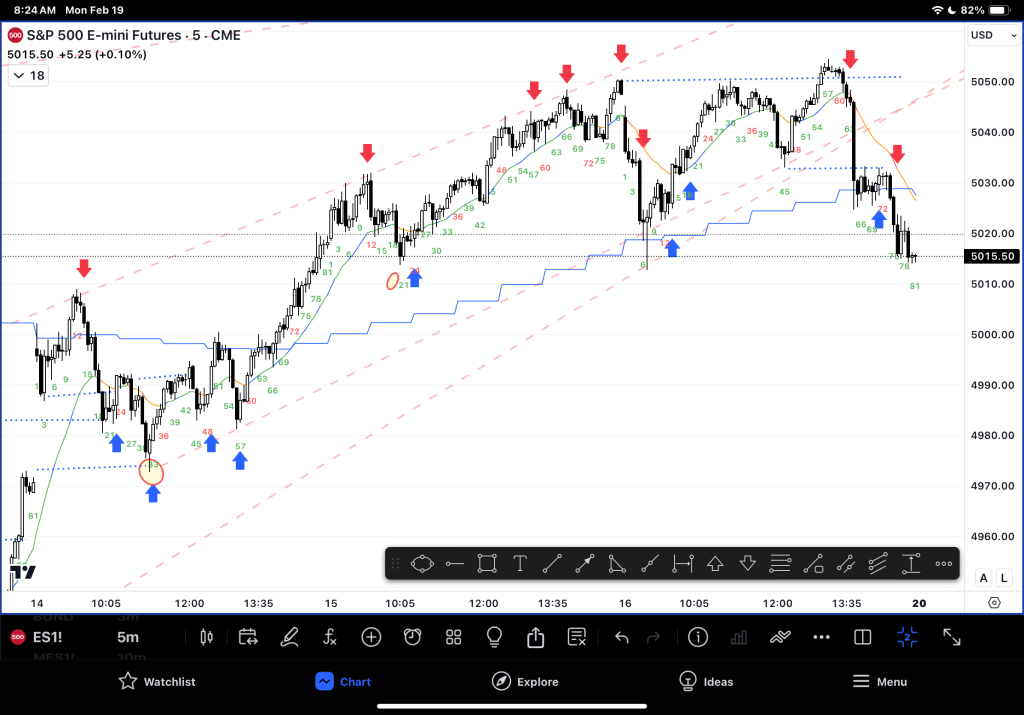1024x715 pixels.
Task: Click the current price label 5015.50 on axis
Action: [x=991, y=257]
